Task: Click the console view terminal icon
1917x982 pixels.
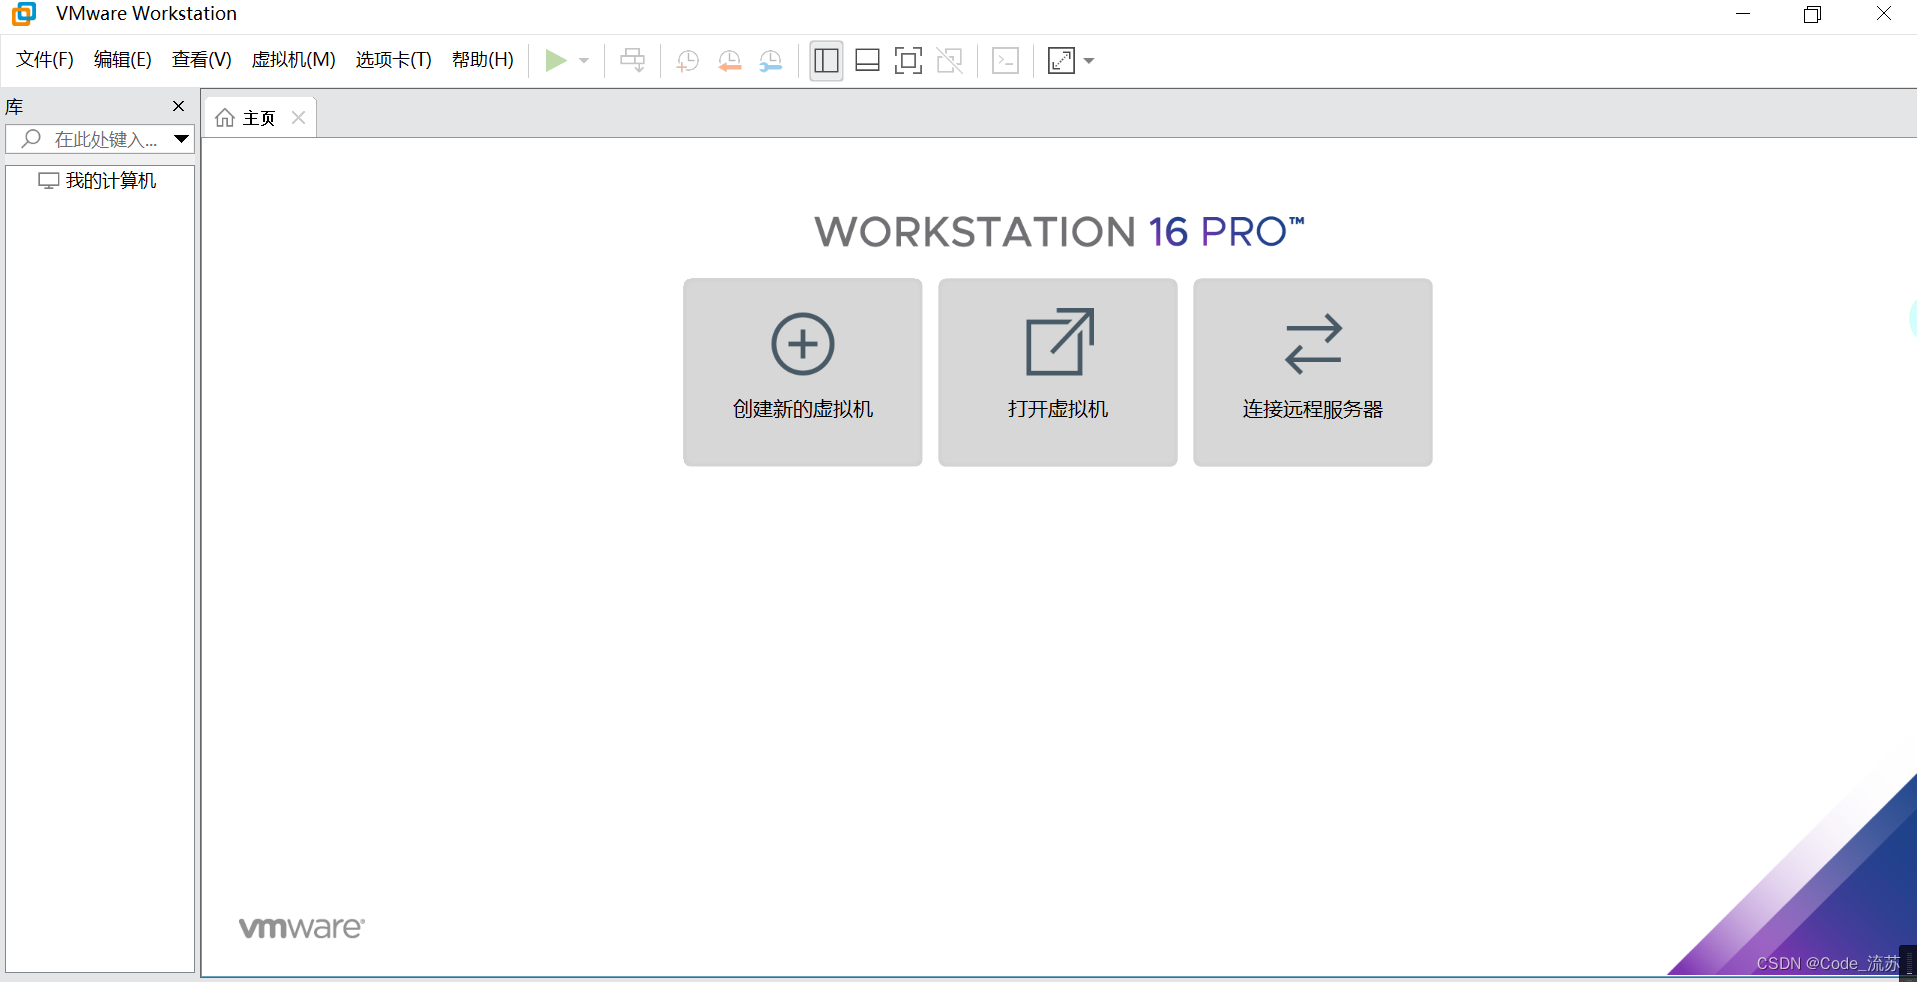Action: pos(1005,61)
